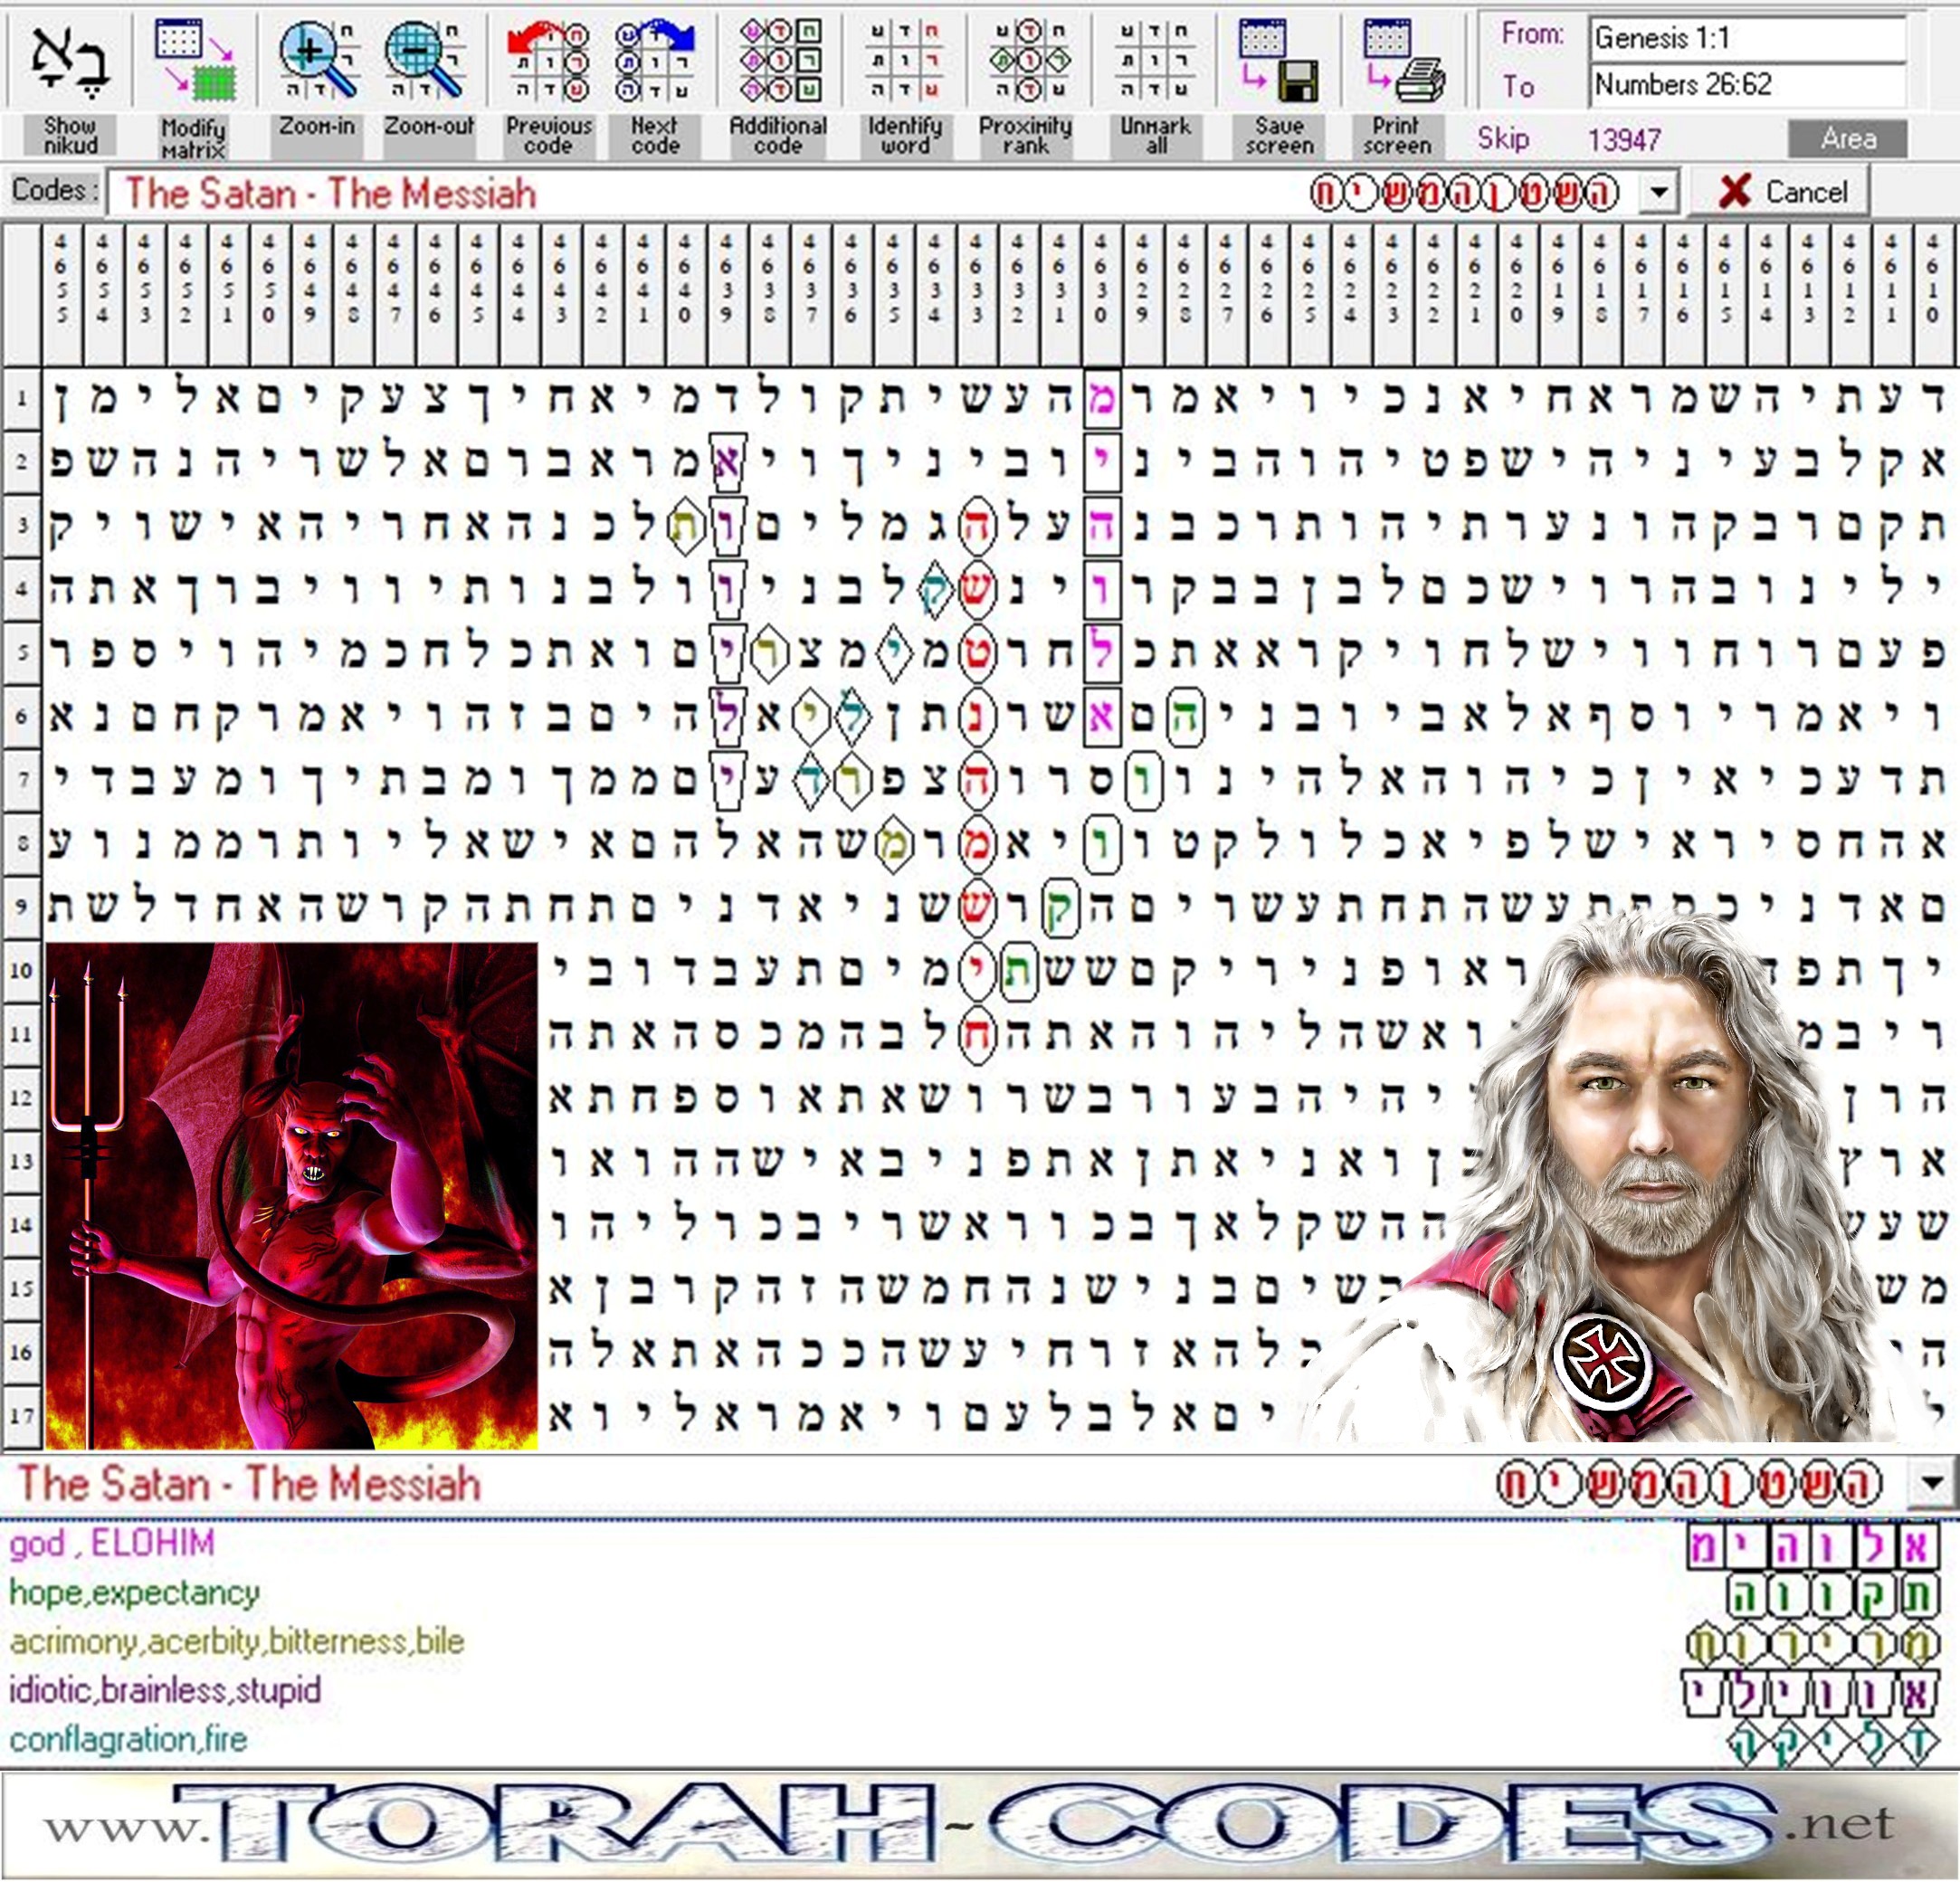Select the 'god, ELOHIM' code entry

tap(112, 1544)
